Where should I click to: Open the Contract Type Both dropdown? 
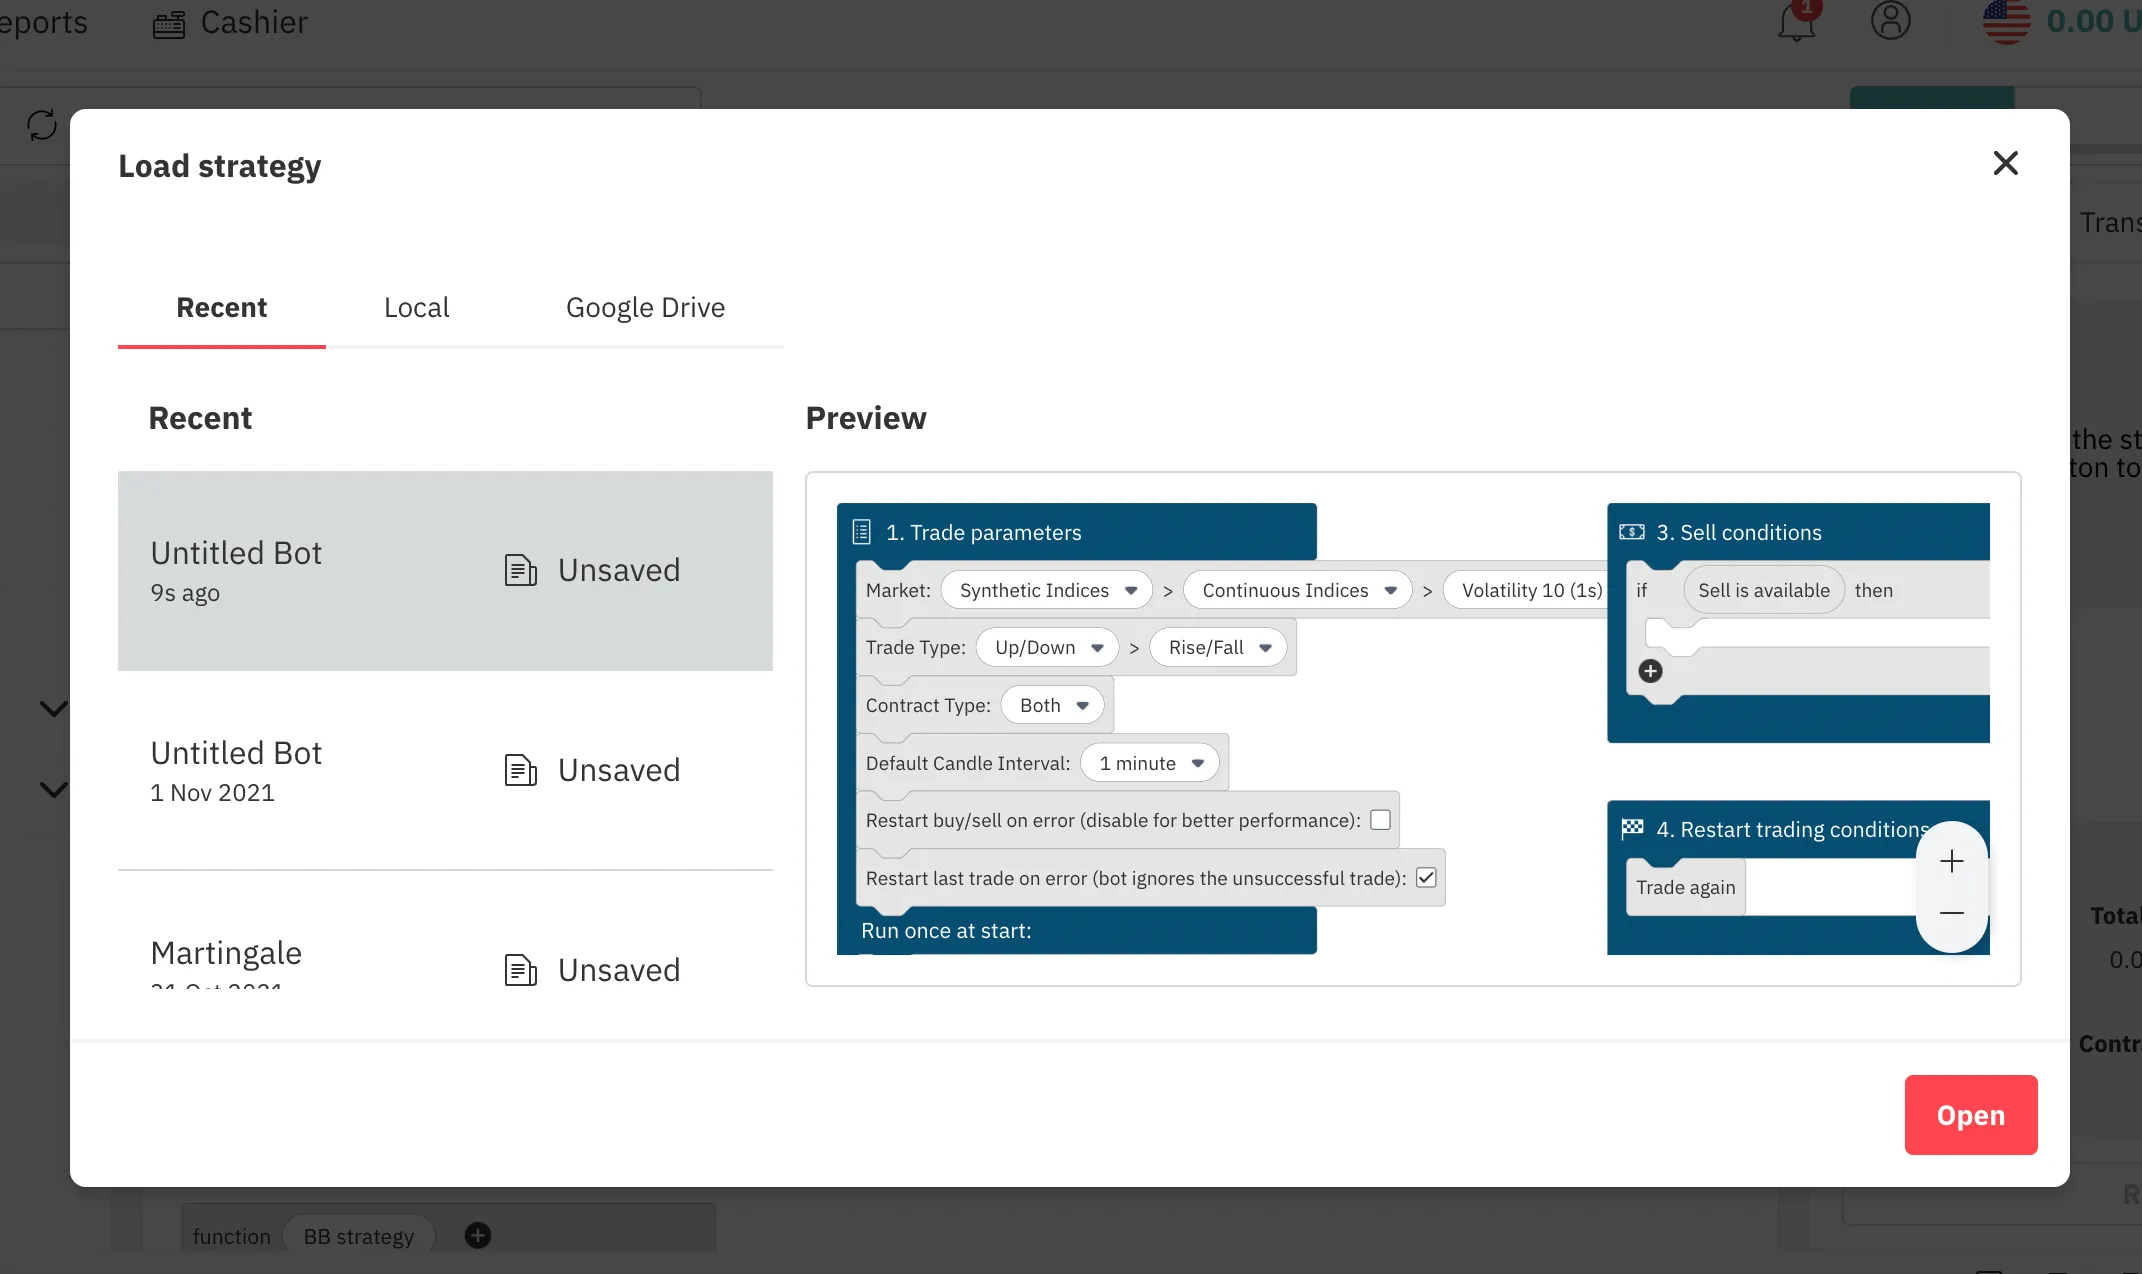[x=1052, y=705]
